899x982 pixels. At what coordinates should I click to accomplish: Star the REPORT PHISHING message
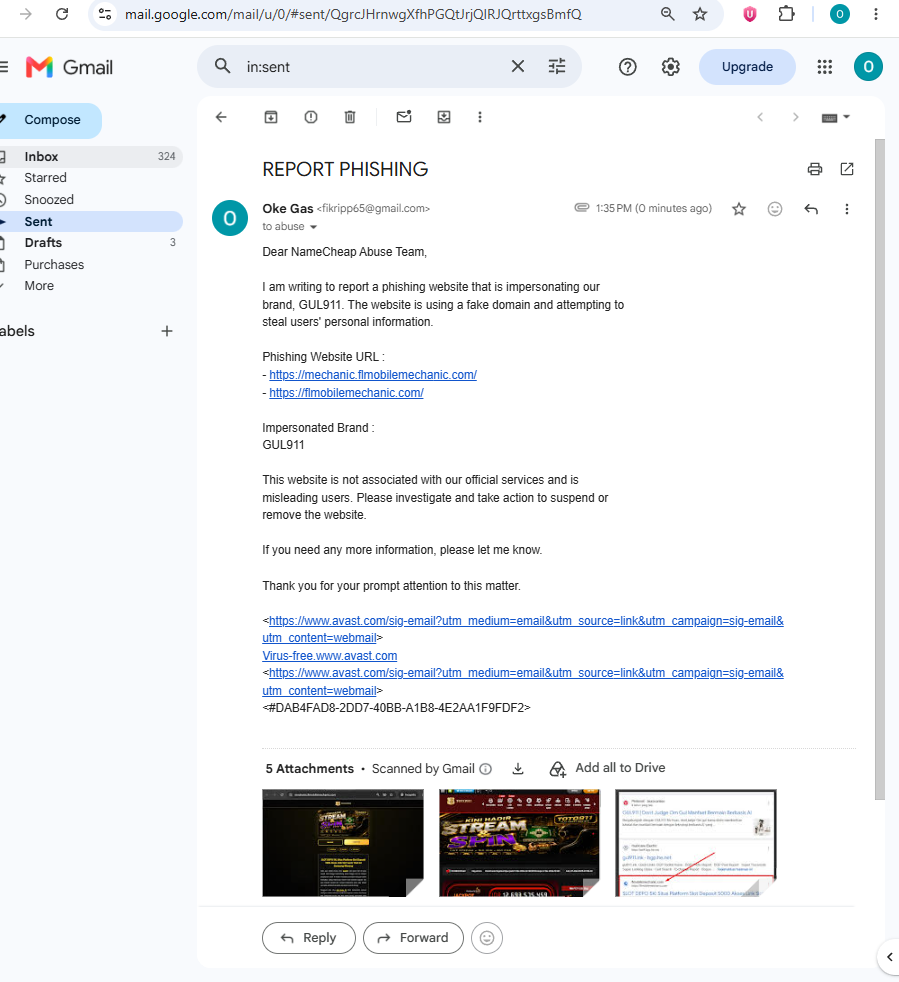point(739,209)
